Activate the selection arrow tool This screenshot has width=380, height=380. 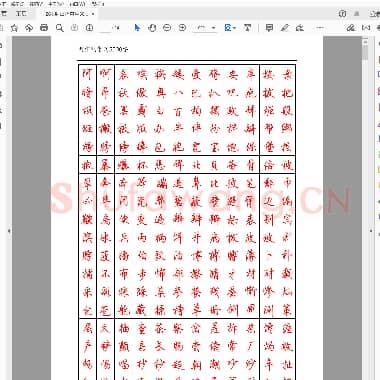point(137,28)
